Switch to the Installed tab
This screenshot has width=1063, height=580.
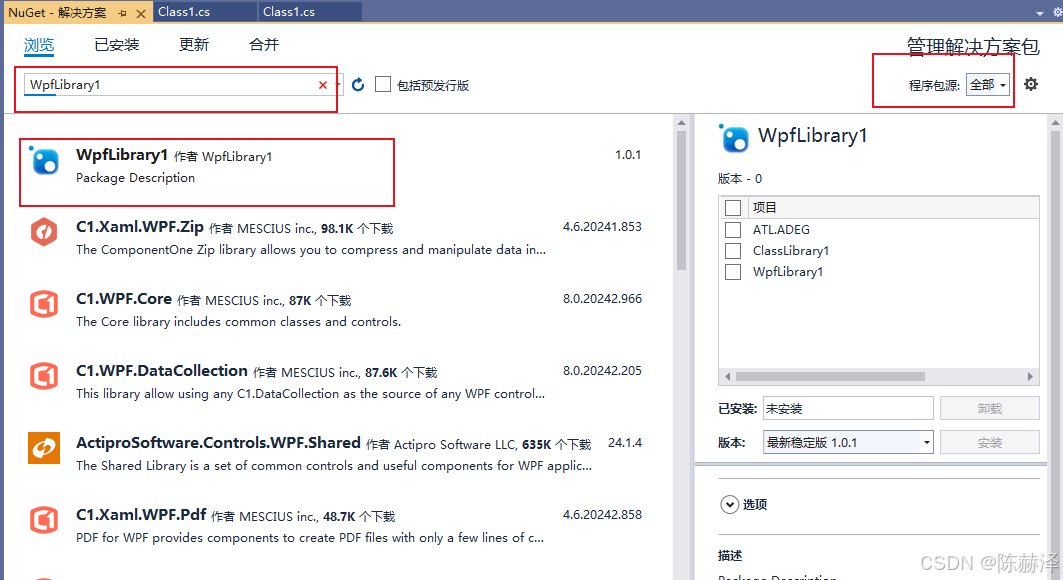click(117, 45)
